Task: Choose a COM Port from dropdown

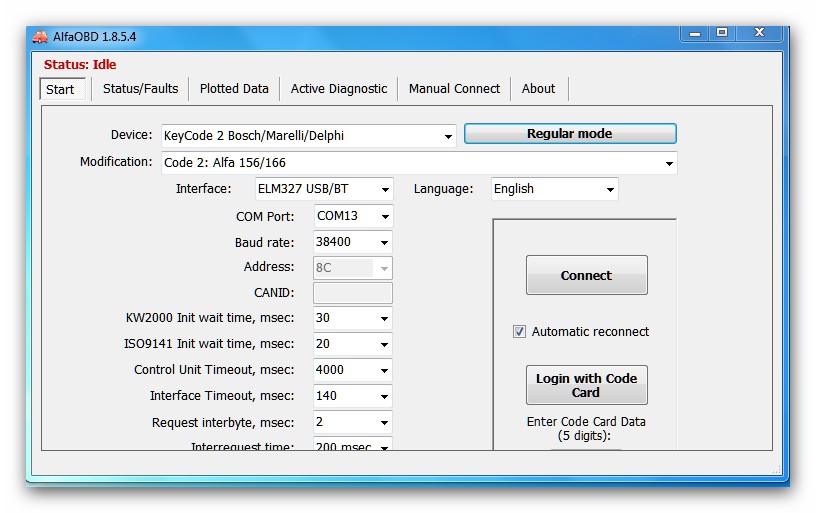Action: pos(384,216)
